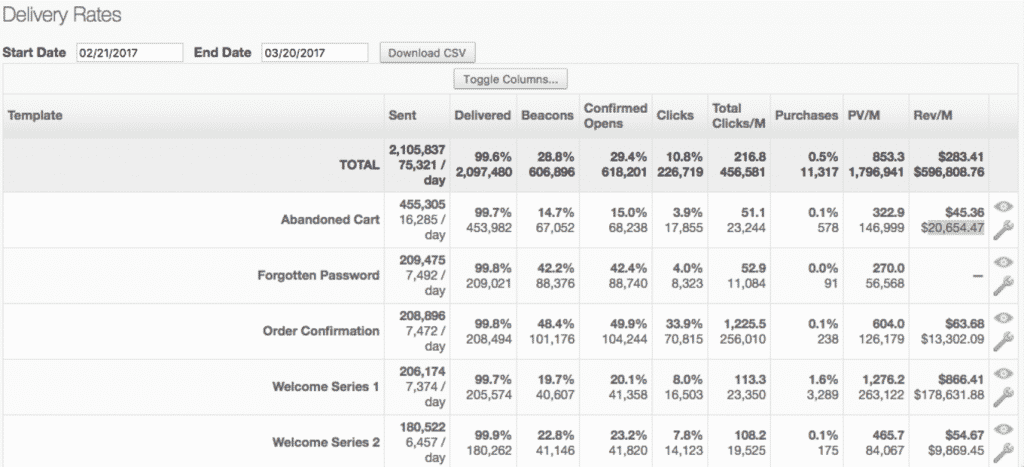Image resolution: width=1024 pixels, height=467 pixels.
Task: Select the Purchases column header
Action: point(806,116)
